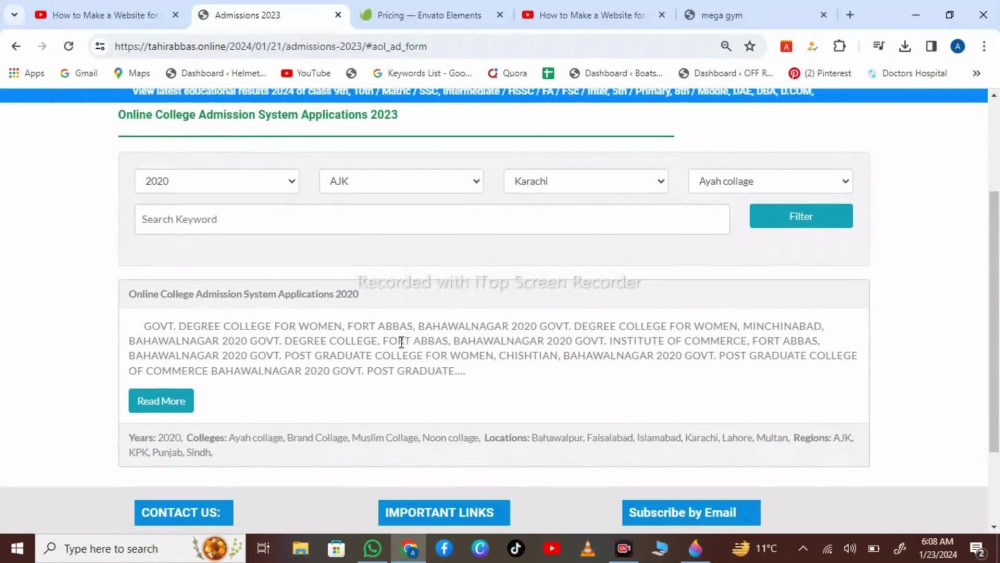Image resolution: width=1000 pixels, height=563 pixels.
Task: Open the volume control in system tray
Action: coord(850,548)
